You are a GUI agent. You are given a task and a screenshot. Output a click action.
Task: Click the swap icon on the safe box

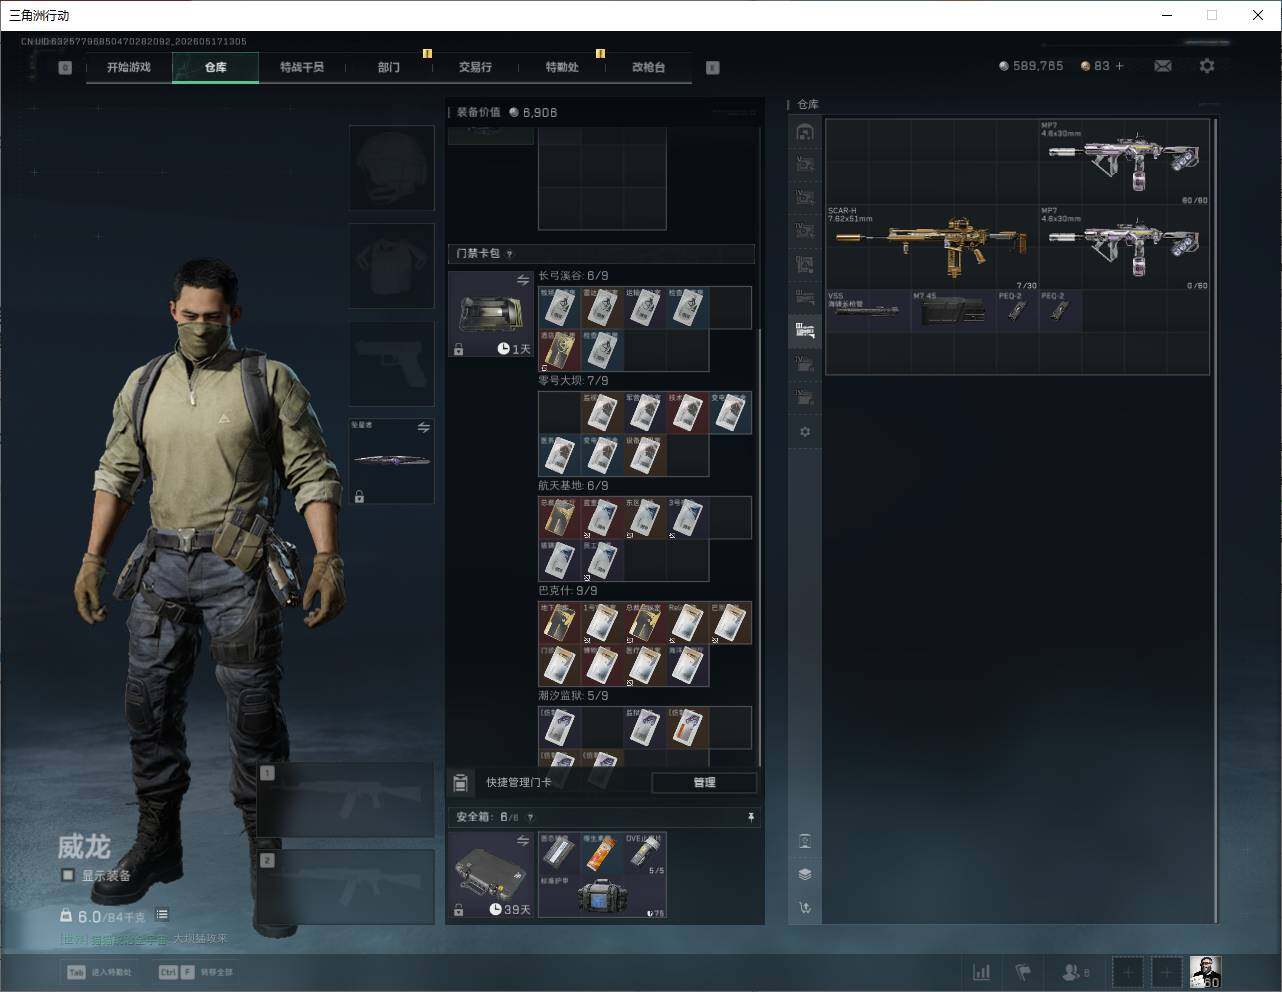point(522,841)
